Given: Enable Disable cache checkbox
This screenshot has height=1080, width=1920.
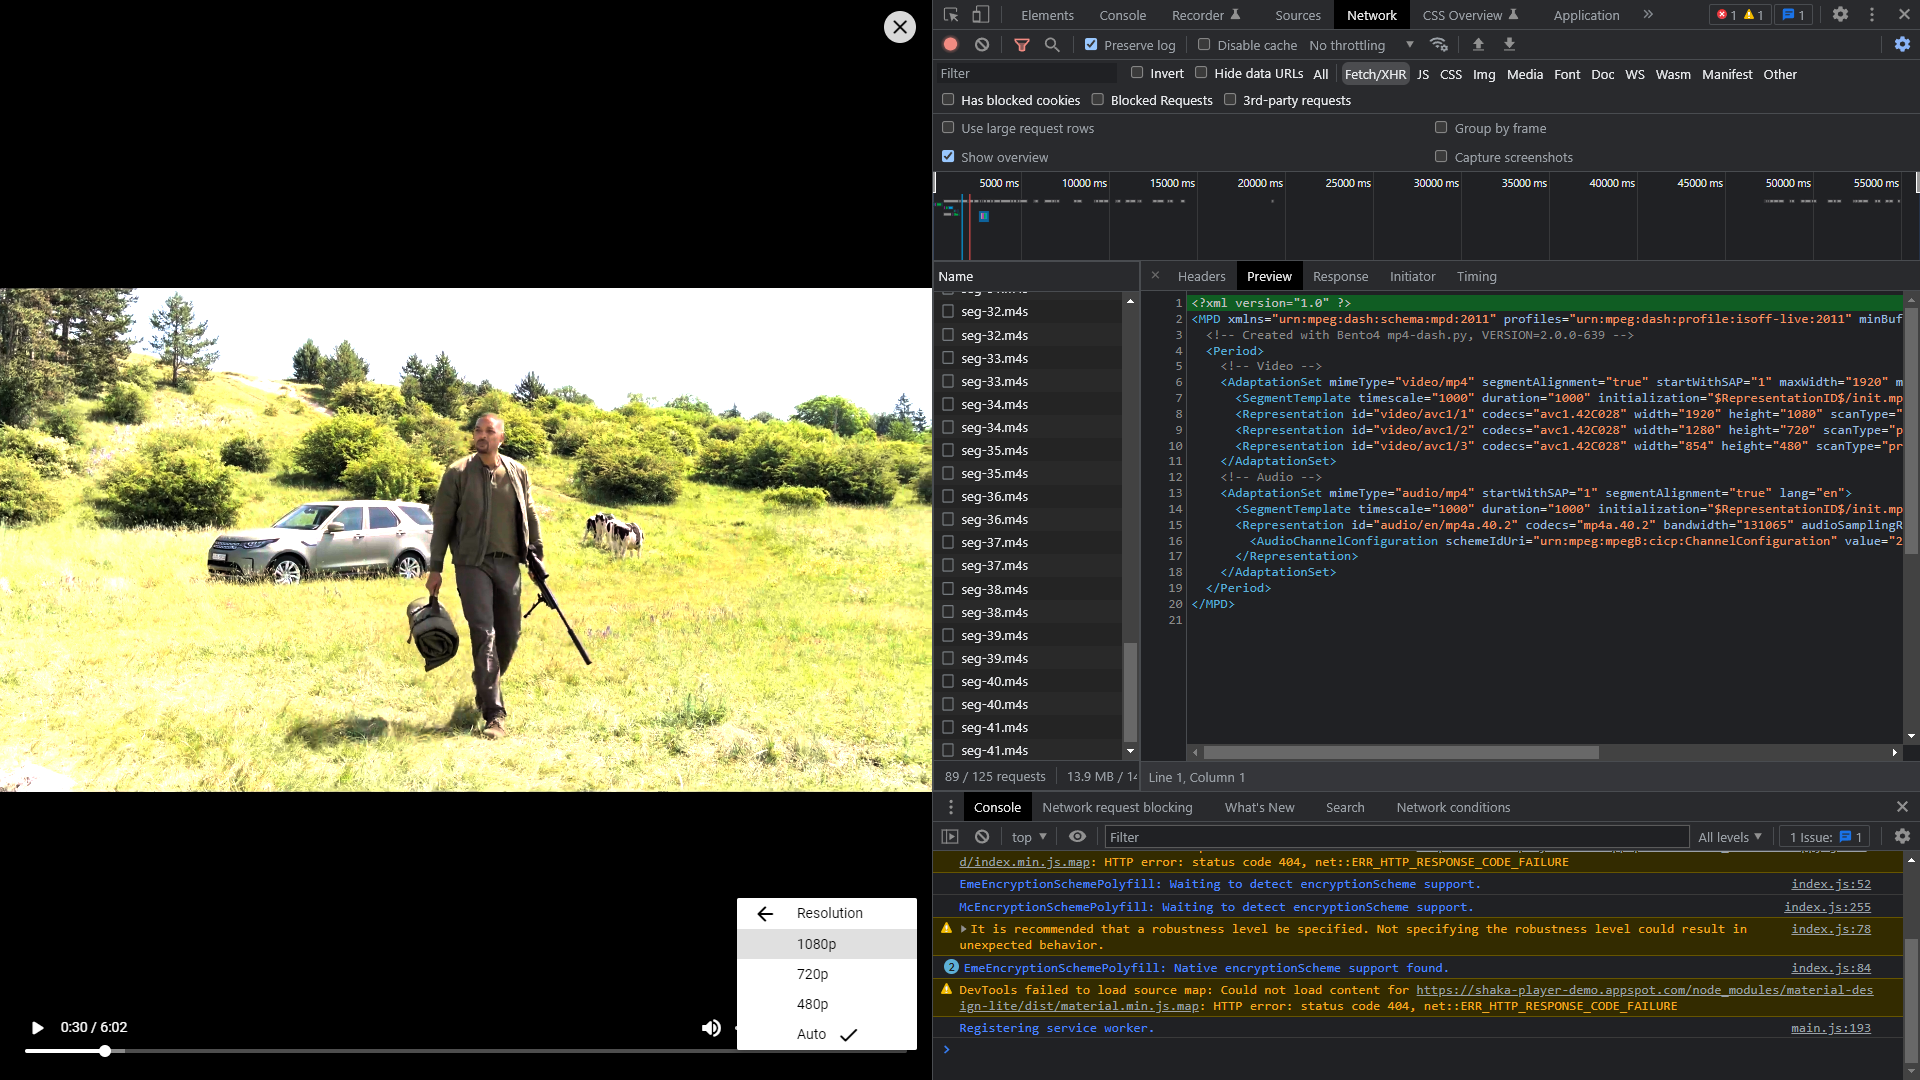Looking at the screenshot, I should coord(1204,45).
